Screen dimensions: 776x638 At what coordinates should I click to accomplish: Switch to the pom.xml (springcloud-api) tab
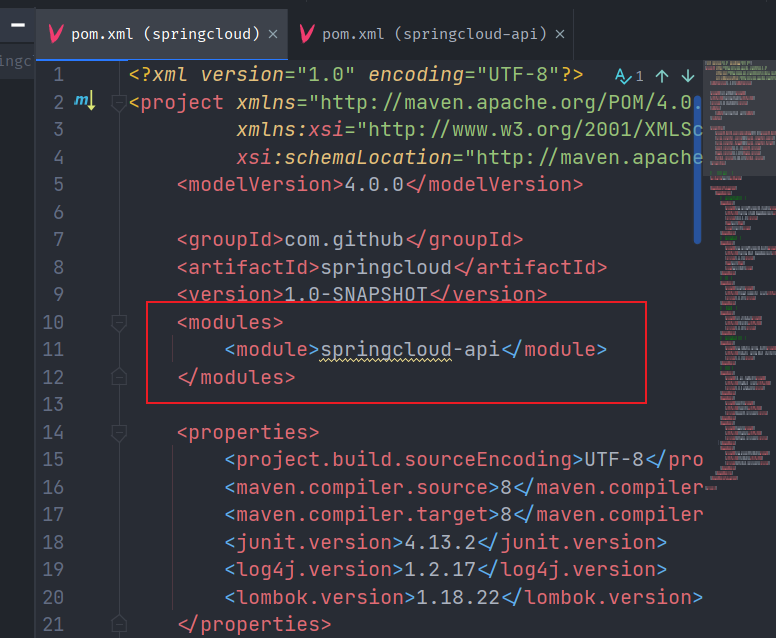click(434, 34)
